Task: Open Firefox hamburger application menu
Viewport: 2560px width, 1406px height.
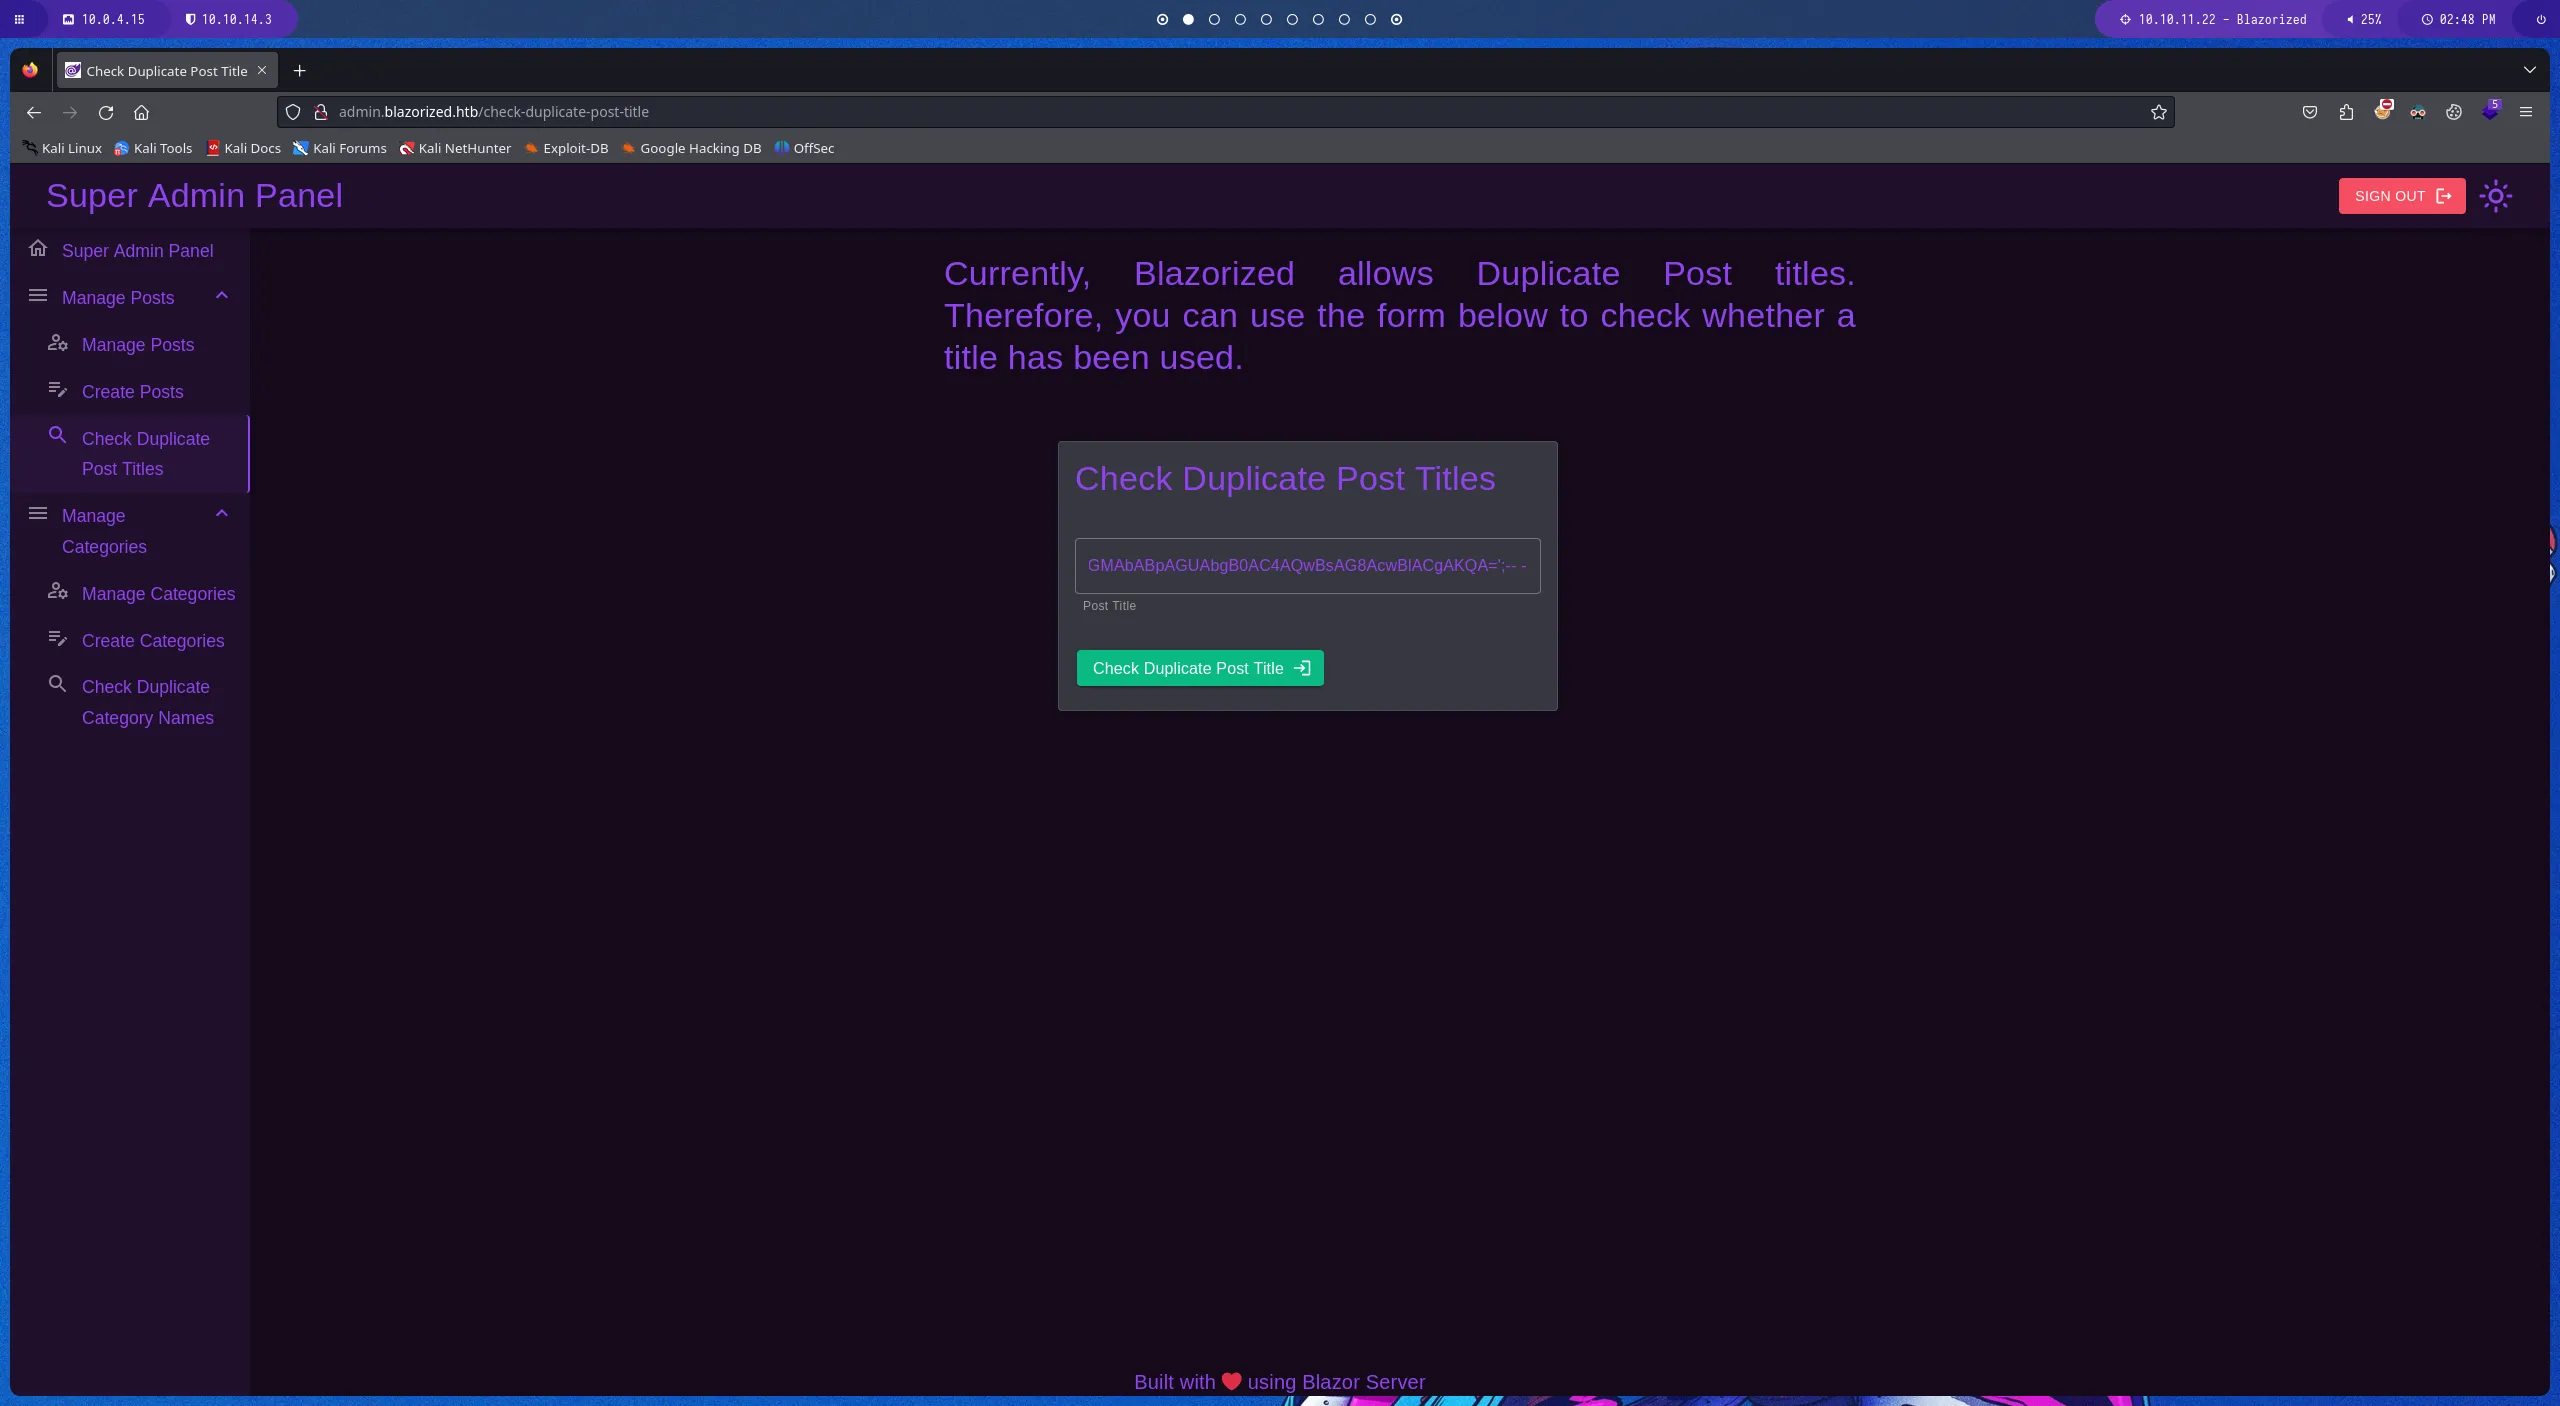Action: pyautogui.click(x=2525, y=112)
